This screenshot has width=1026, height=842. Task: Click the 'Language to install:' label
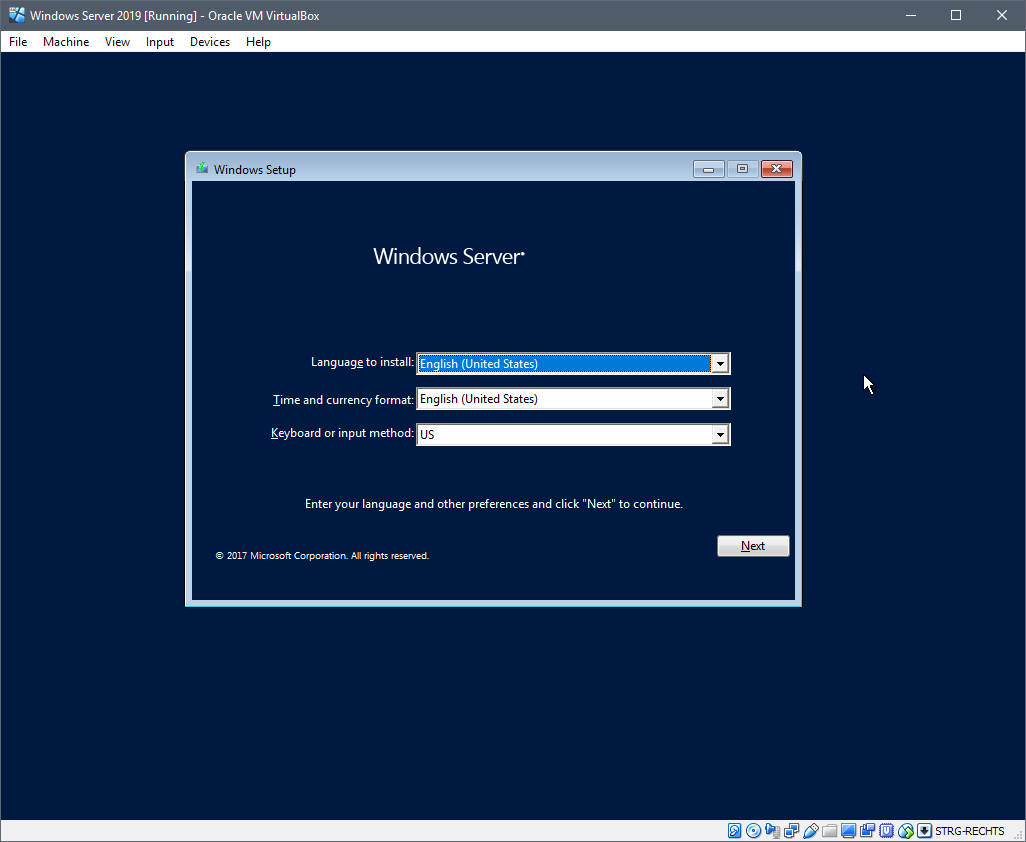363,362
